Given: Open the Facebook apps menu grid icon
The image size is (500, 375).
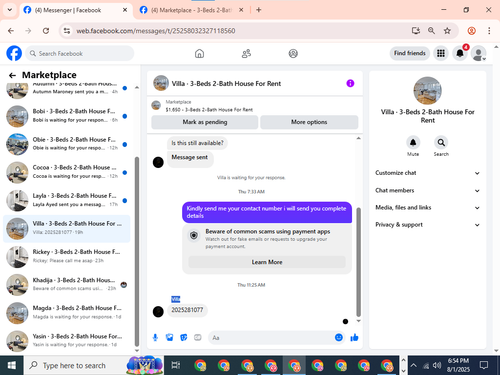Looking at the screenshot, I should [x=441, y=53].
